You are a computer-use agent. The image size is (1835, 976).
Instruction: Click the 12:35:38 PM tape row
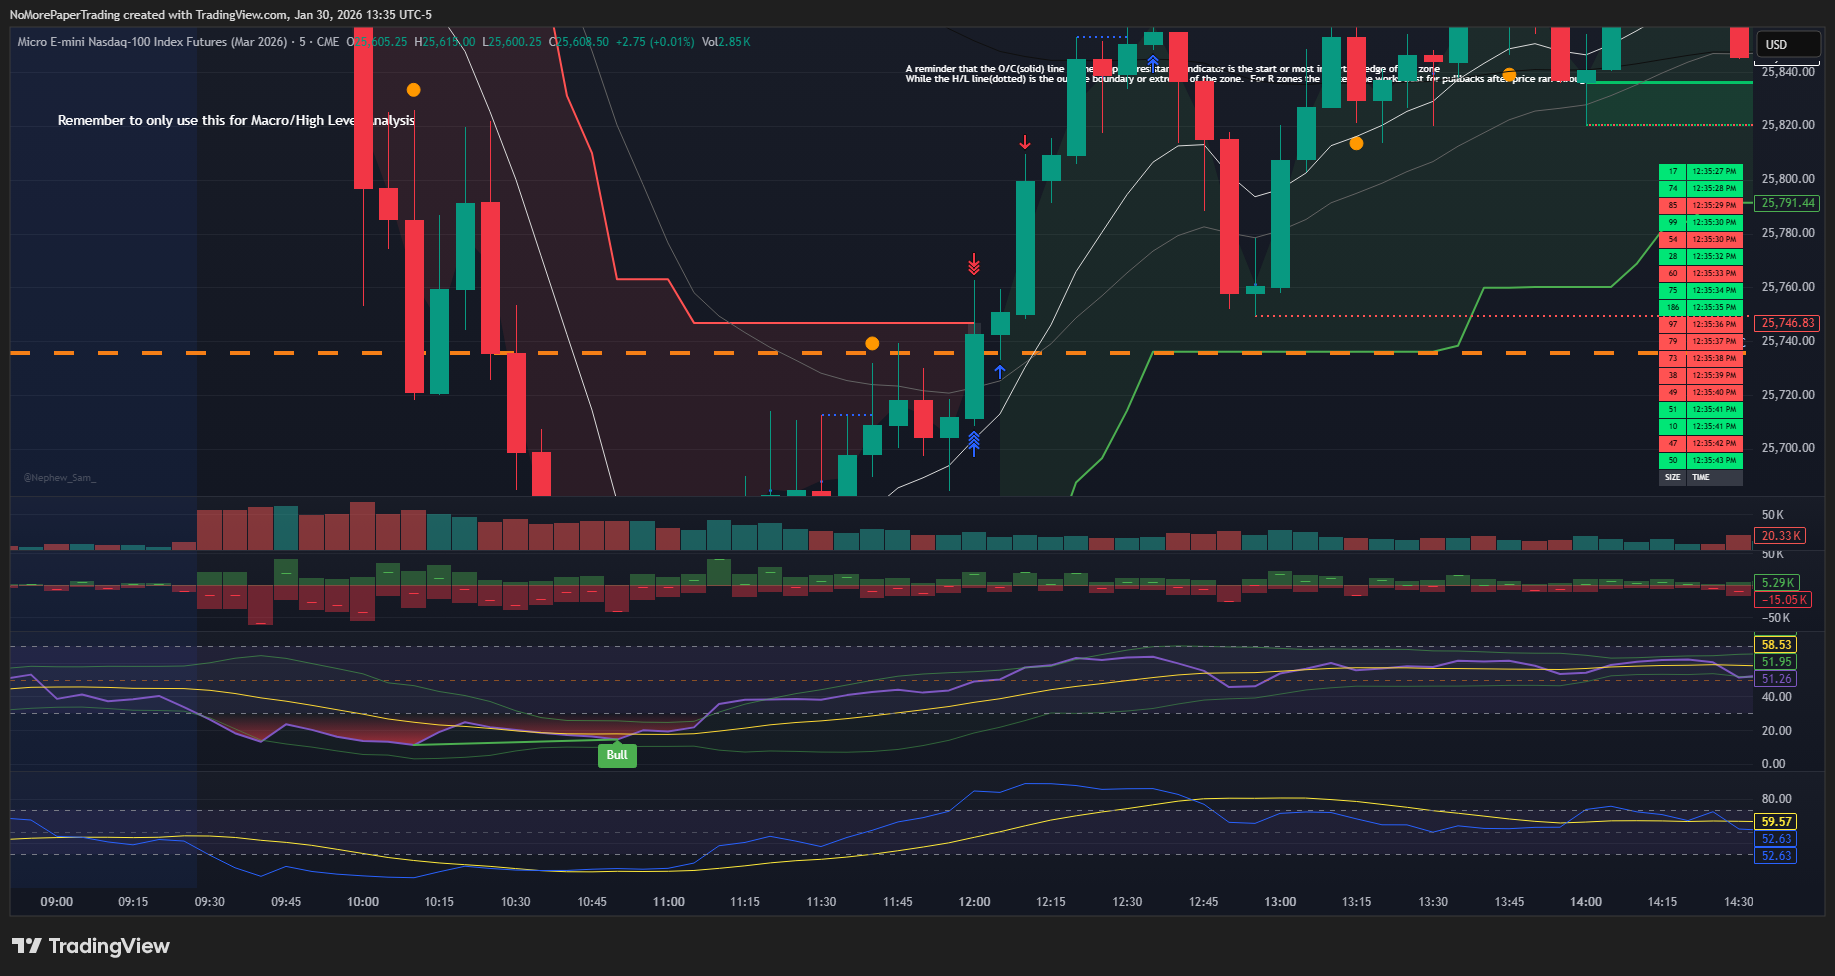click(x=1701, y=359)
